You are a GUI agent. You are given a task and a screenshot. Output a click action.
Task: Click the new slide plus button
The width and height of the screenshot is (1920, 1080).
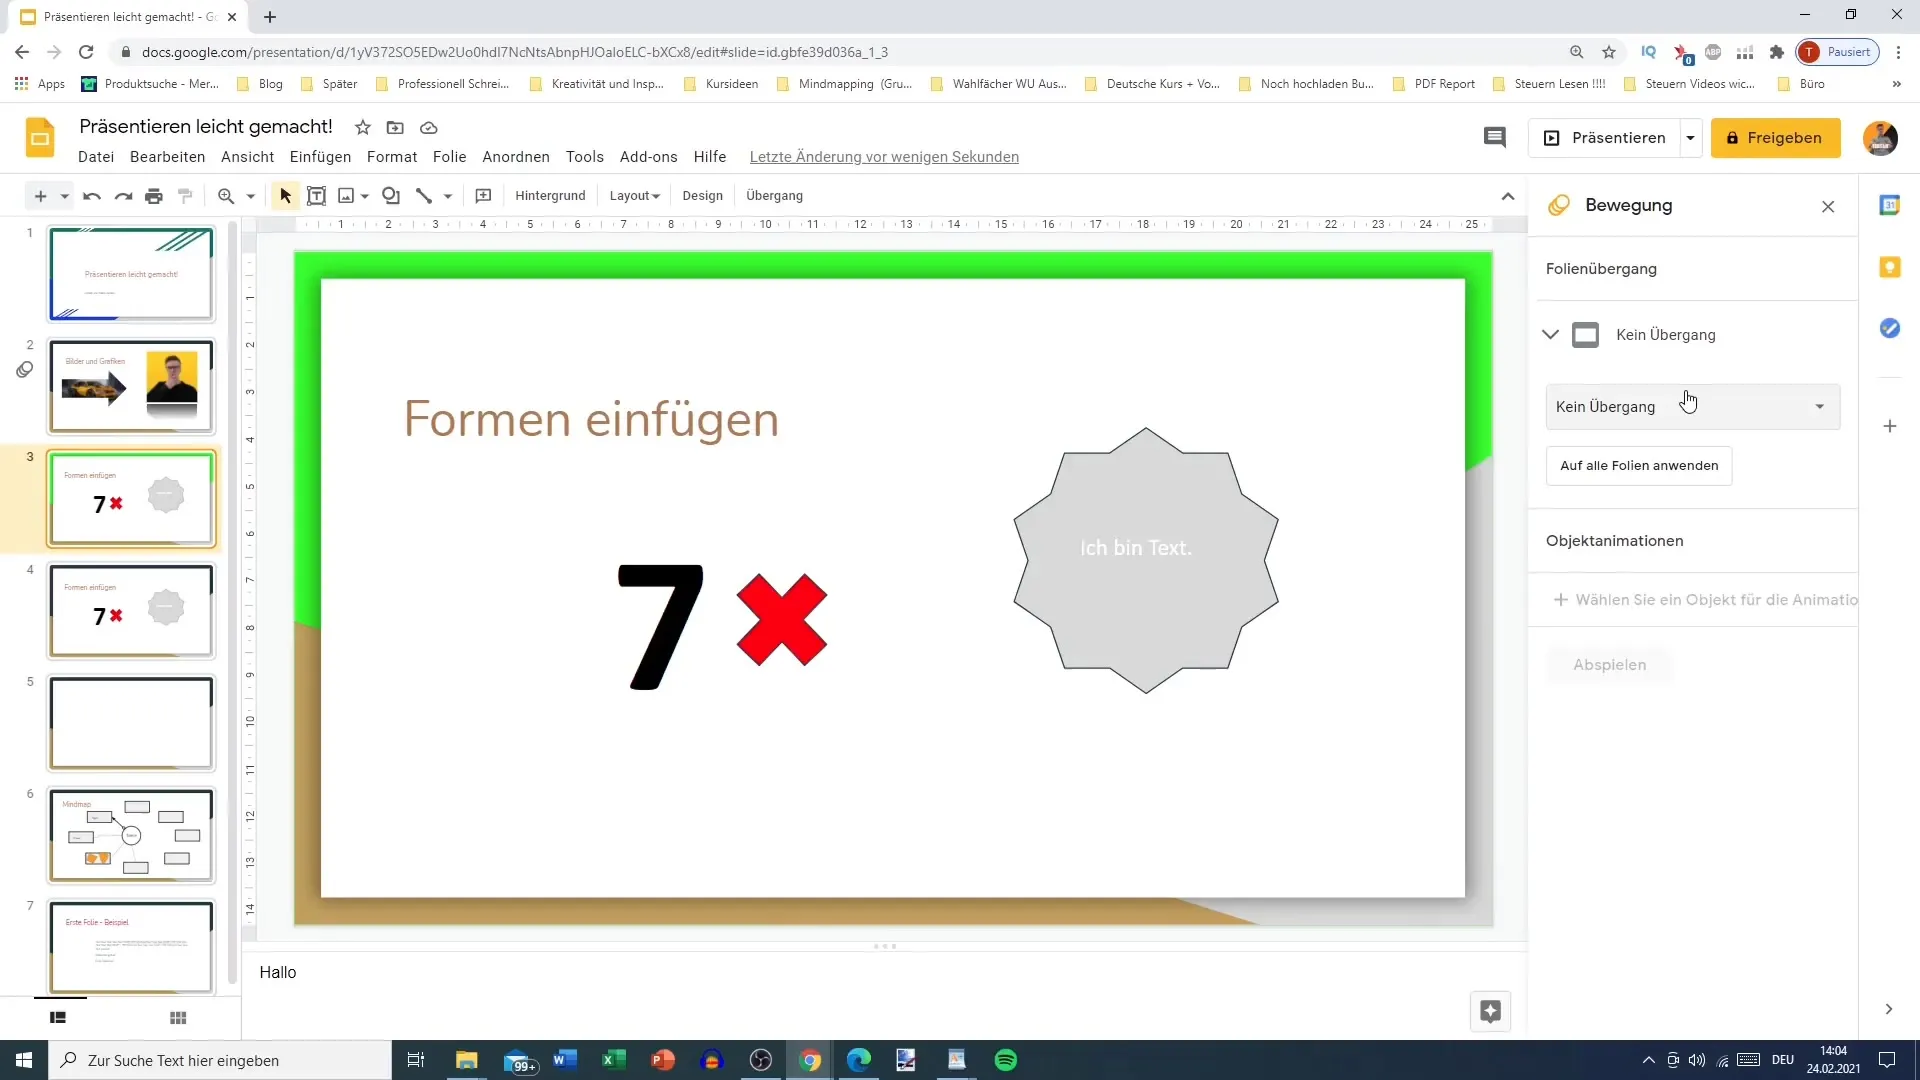pos(40,196)
